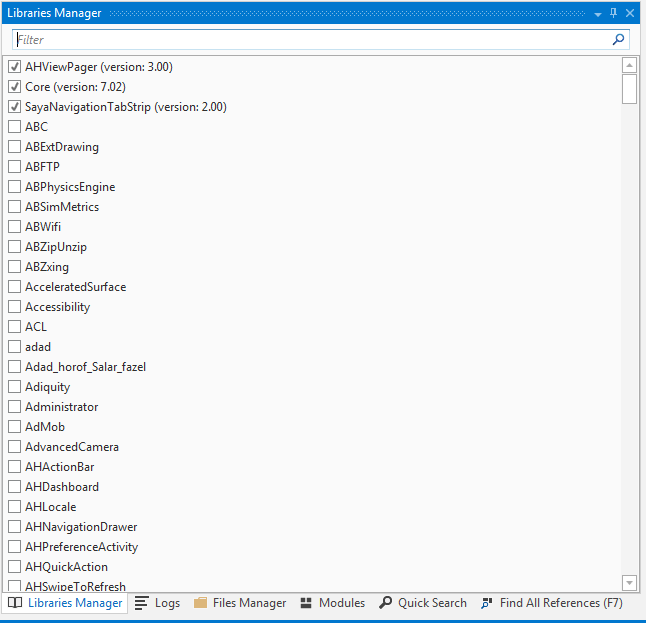Click the Quick Search magnifier icon

pyautogui.click(x=385, y=603)
